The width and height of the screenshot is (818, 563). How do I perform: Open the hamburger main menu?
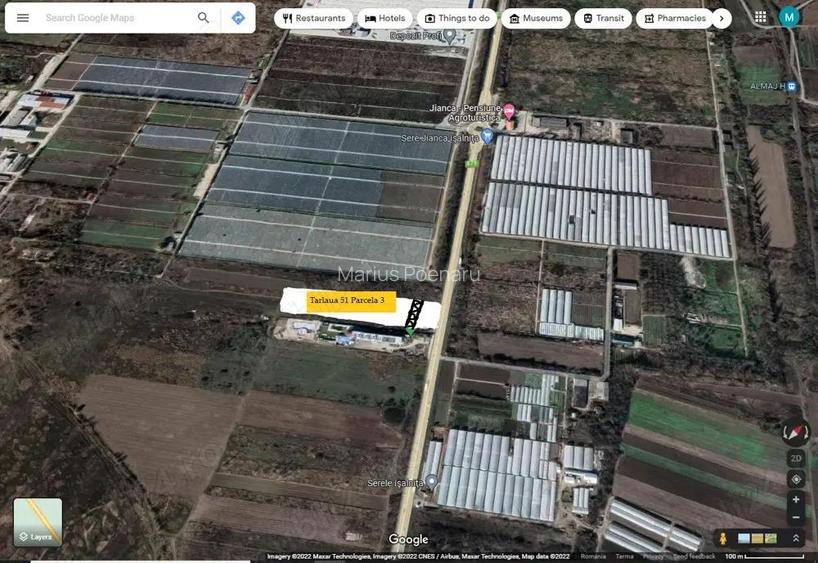click(22, 18)
